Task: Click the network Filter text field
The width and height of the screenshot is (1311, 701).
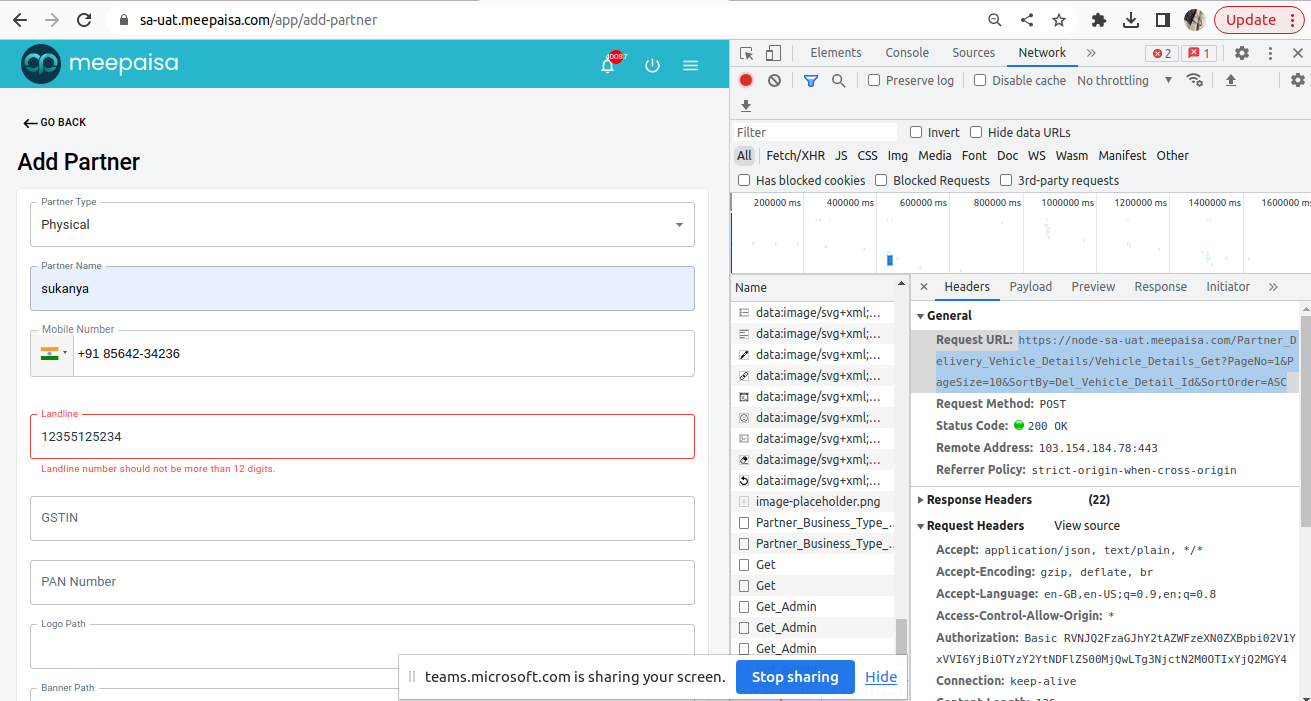Action: (815, 132)
